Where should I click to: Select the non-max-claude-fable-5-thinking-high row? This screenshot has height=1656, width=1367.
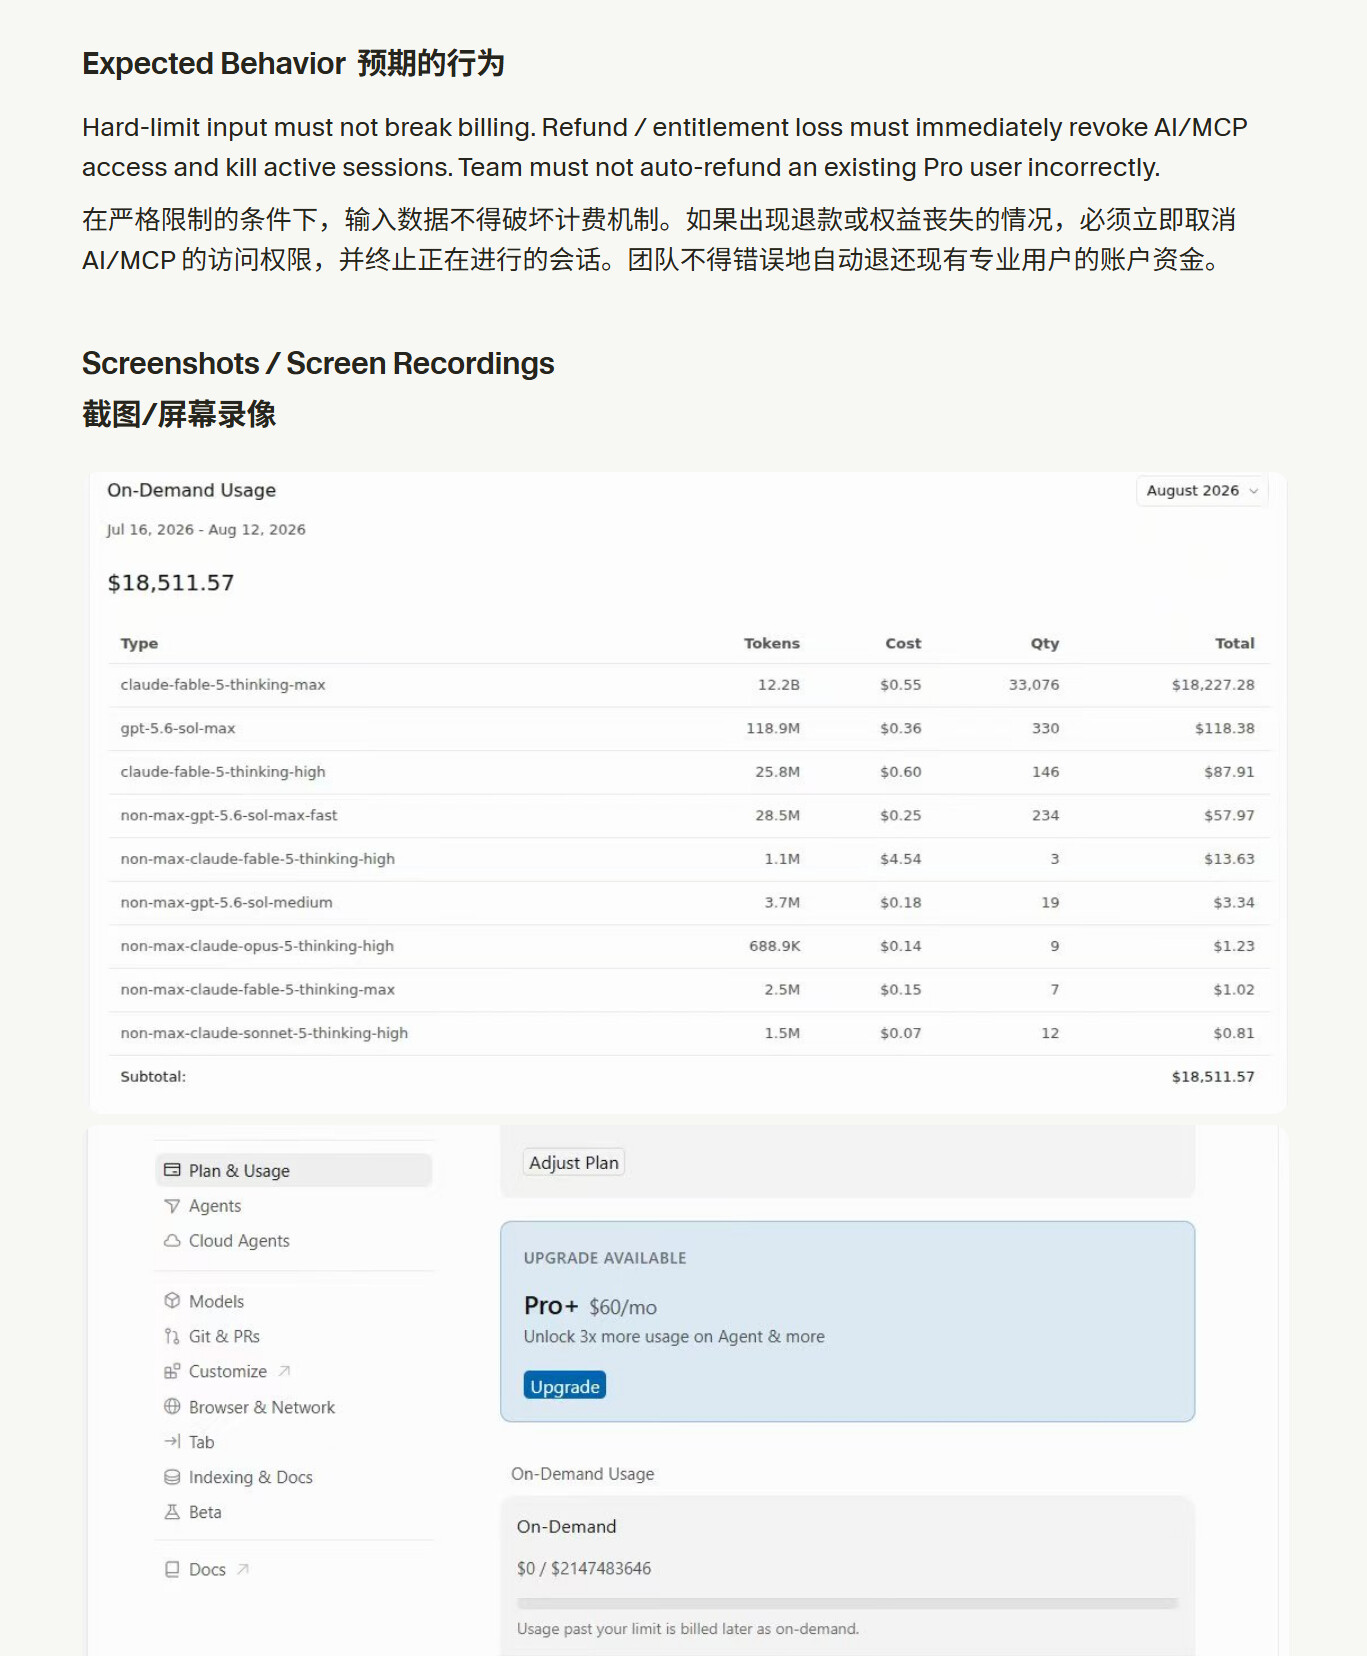point(688,859)
